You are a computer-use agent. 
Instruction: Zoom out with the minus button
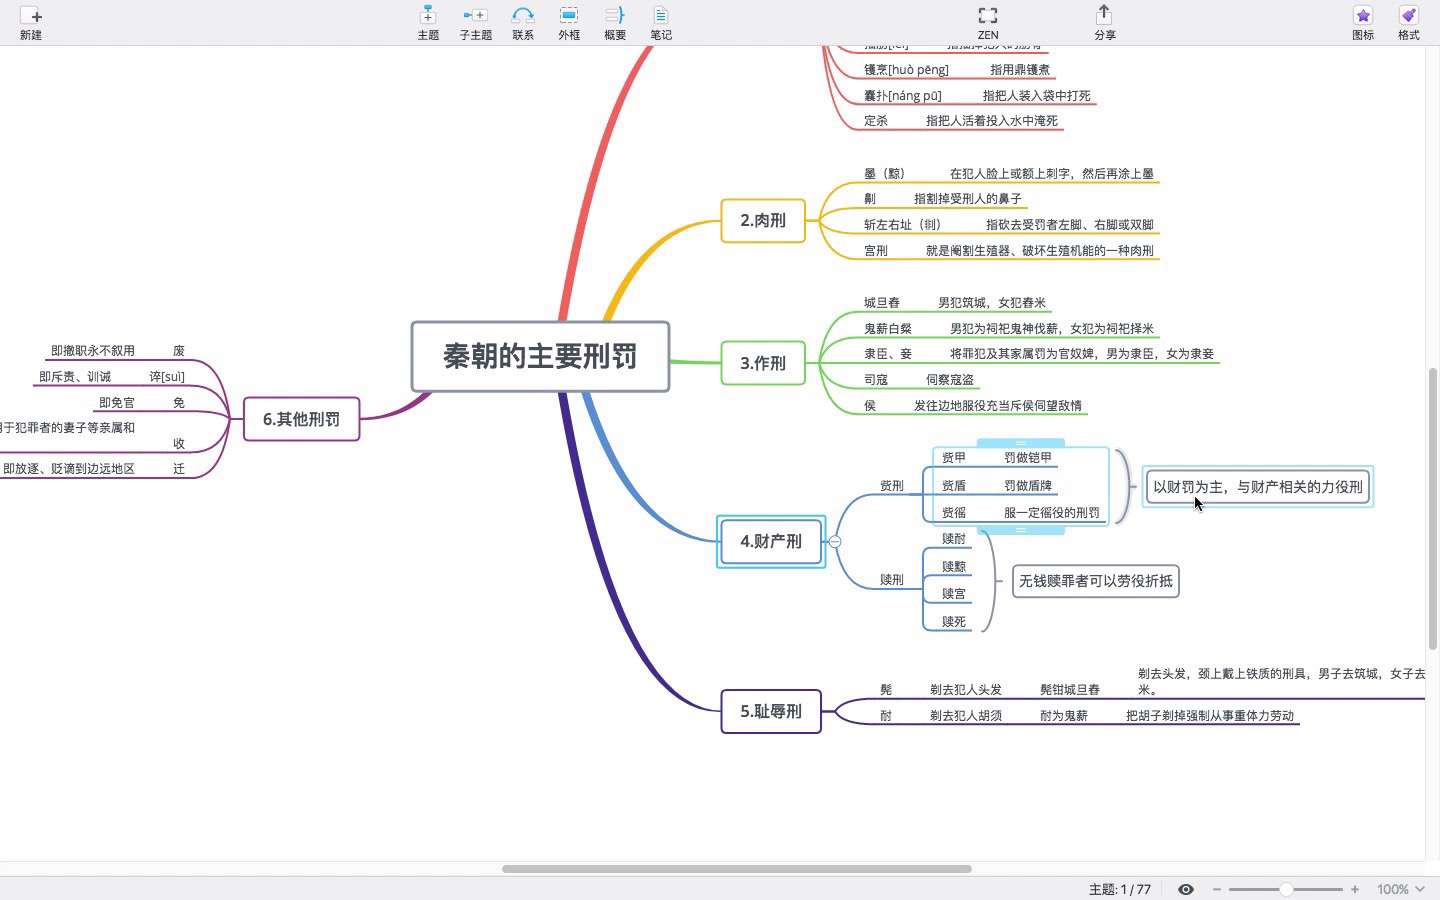tap(1217, 889)
